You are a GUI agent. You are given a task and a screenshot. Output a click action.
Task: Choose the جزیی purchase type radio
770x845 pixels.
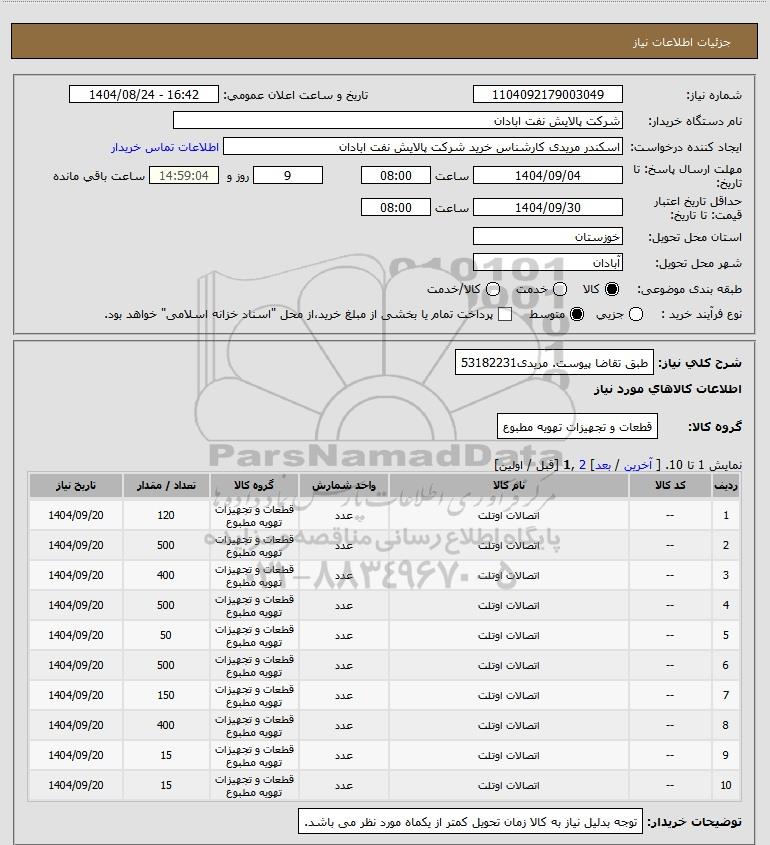coord(636,314)
